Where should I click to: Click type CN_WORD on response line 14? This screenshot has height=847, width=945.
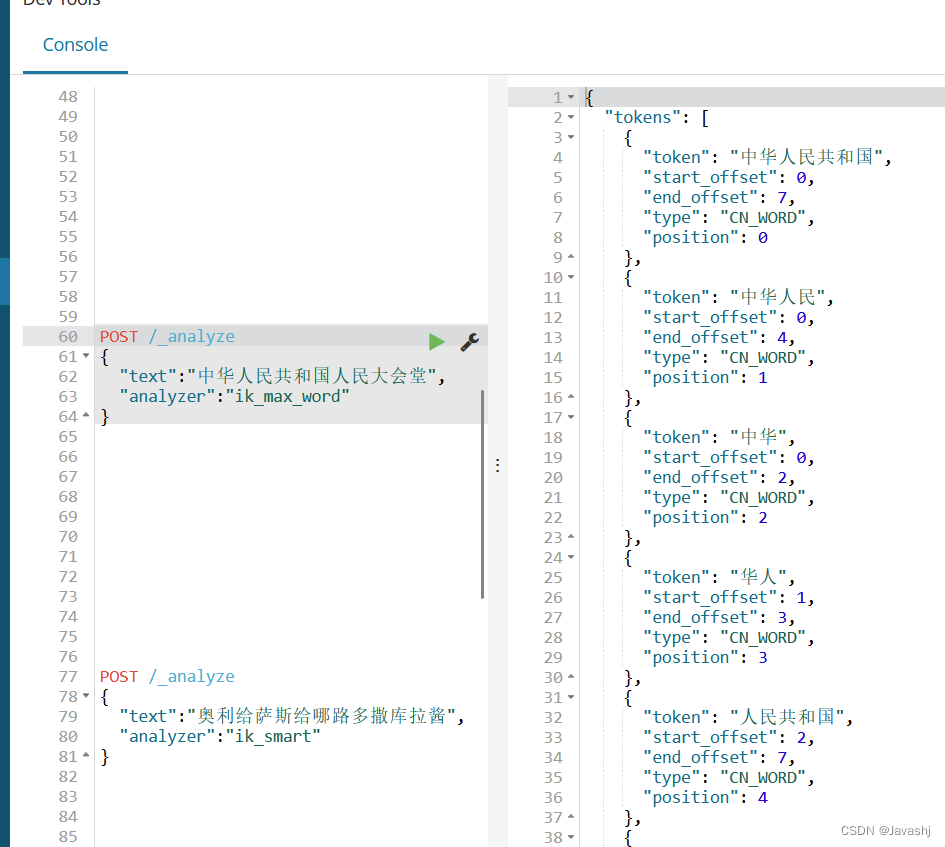click(x=763, y=357)
